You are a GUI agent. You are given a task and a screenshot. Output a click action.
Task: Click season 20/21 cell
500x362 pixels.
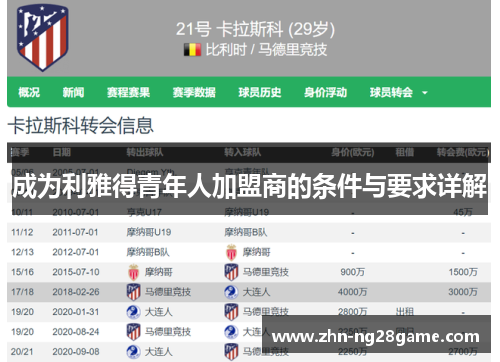point(22,352)
